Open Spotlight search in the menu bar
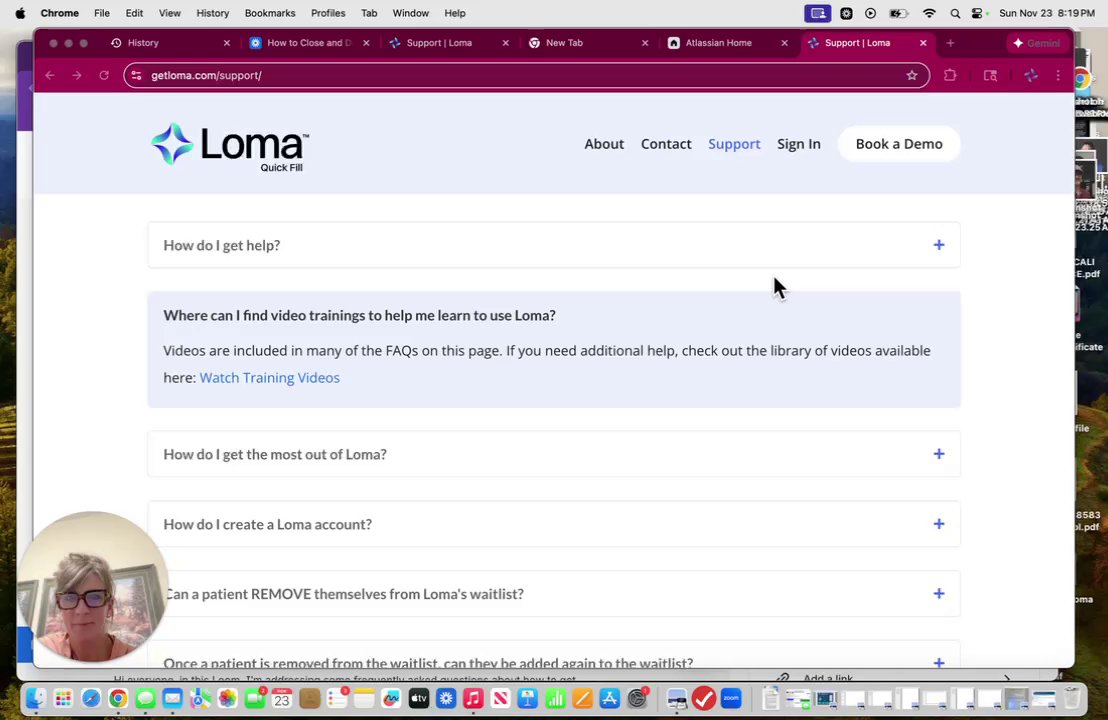 tap(955, 13)
